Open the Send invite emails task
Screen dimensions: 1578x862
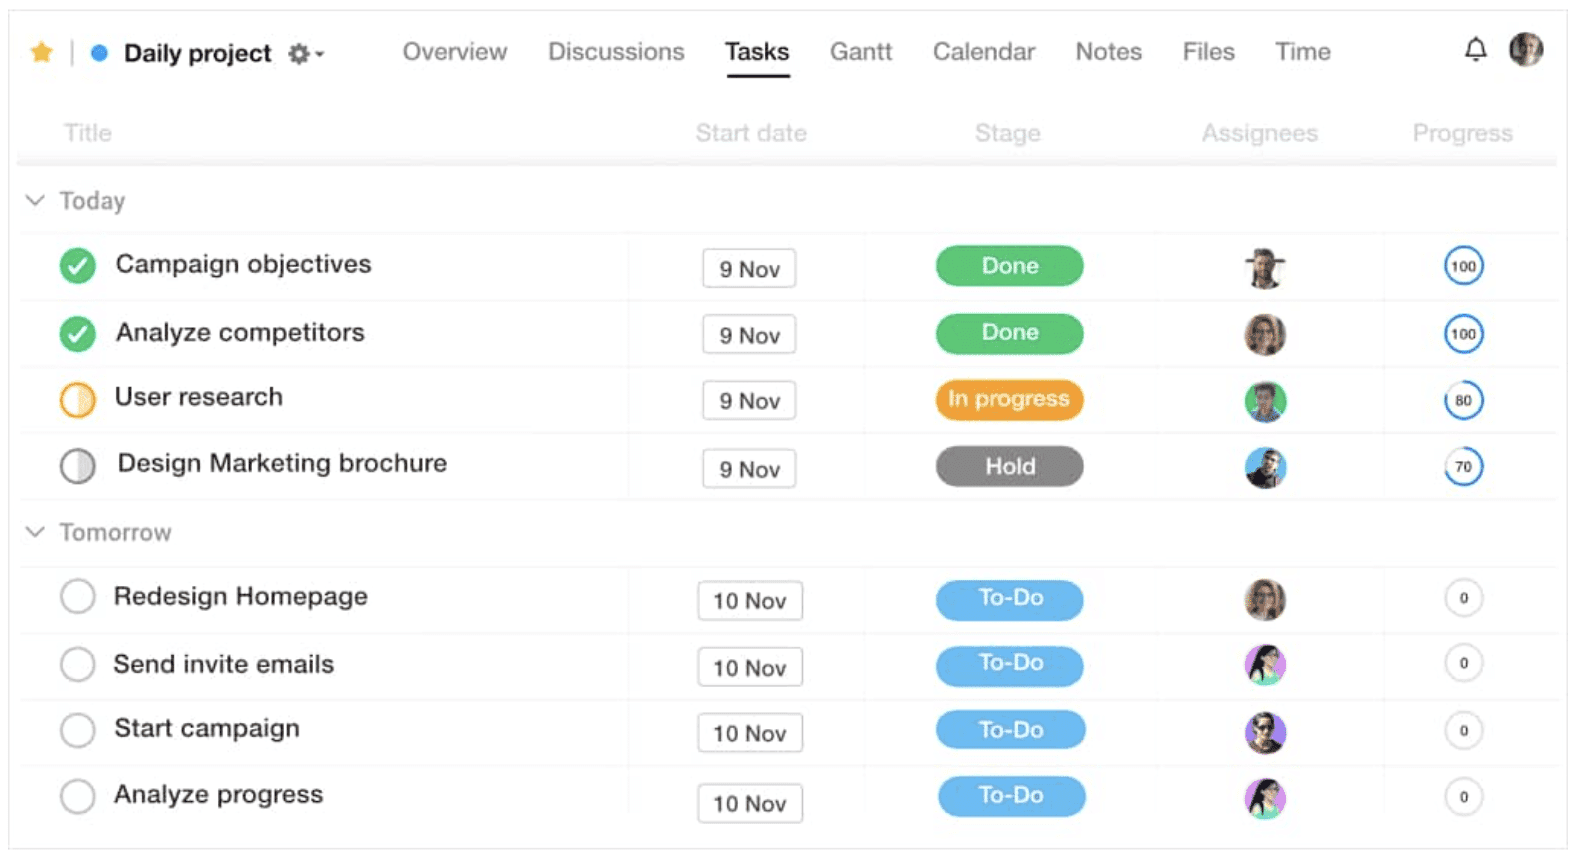[x=223, y=664]
